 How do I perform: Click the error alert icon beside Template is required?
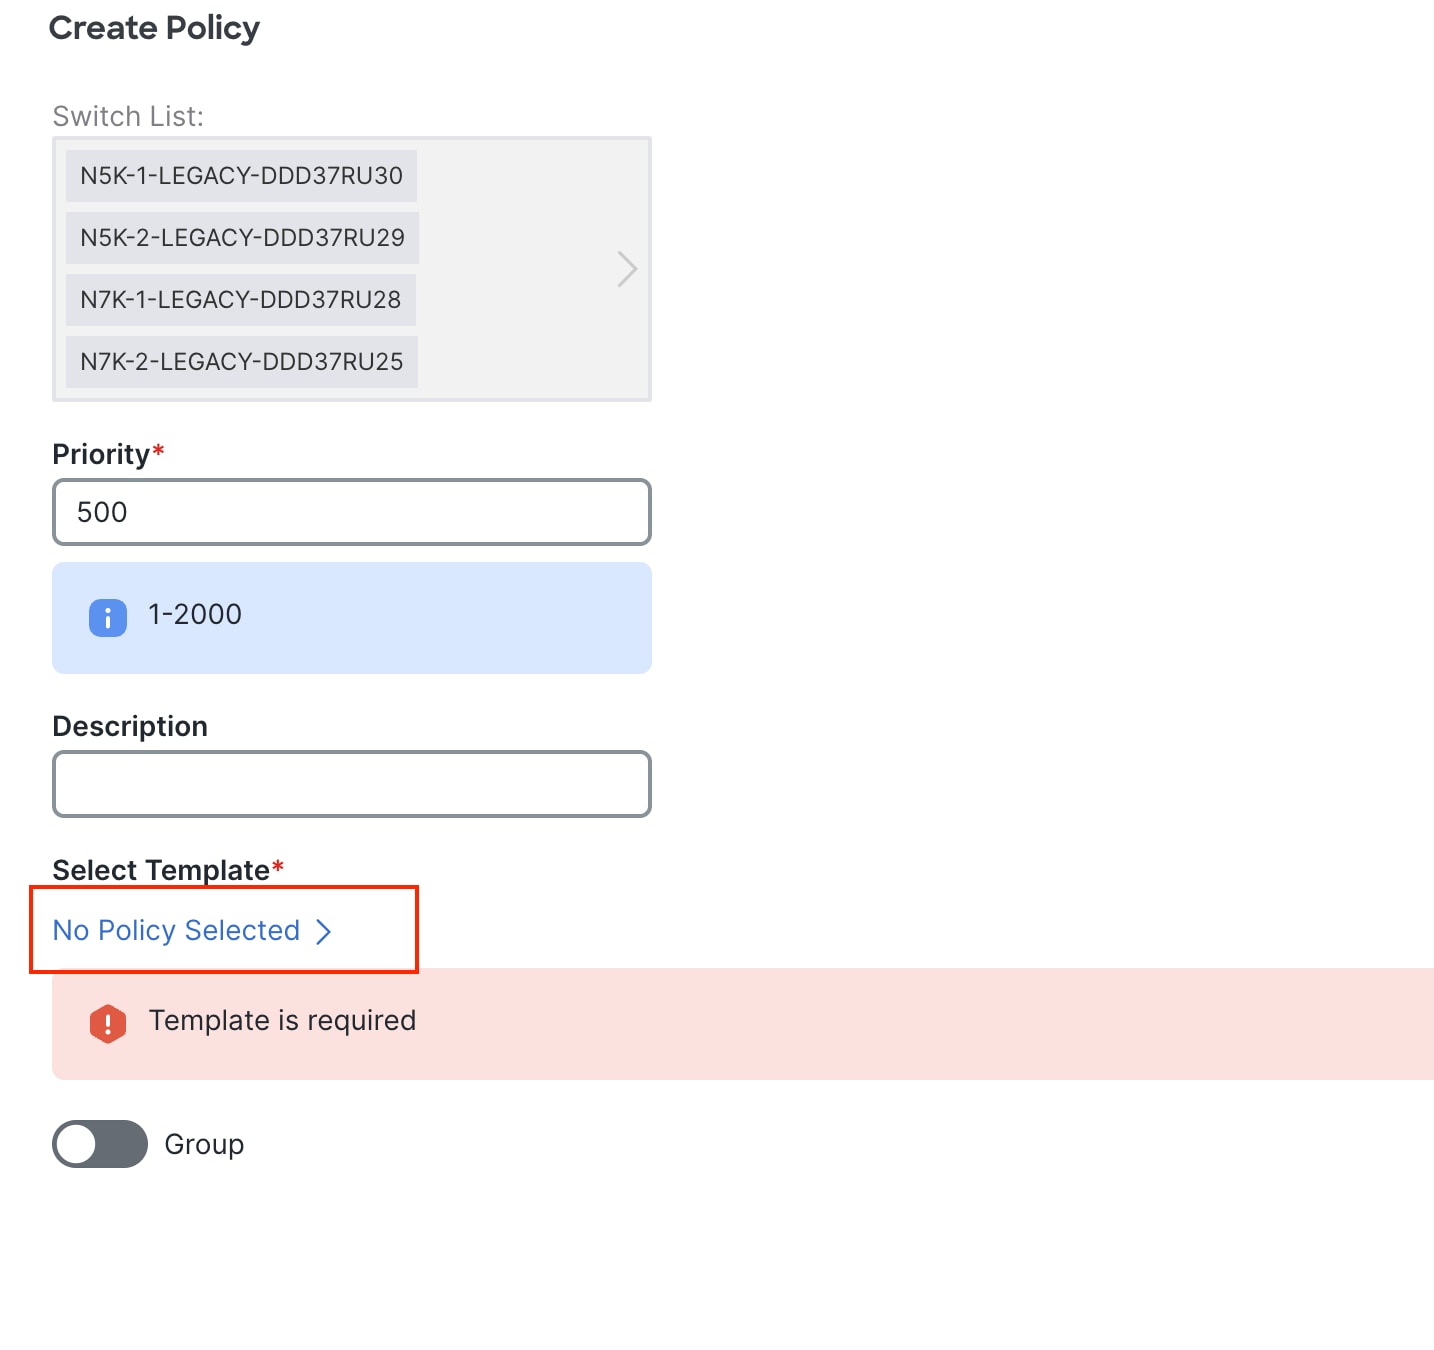tap(108, 1023)
